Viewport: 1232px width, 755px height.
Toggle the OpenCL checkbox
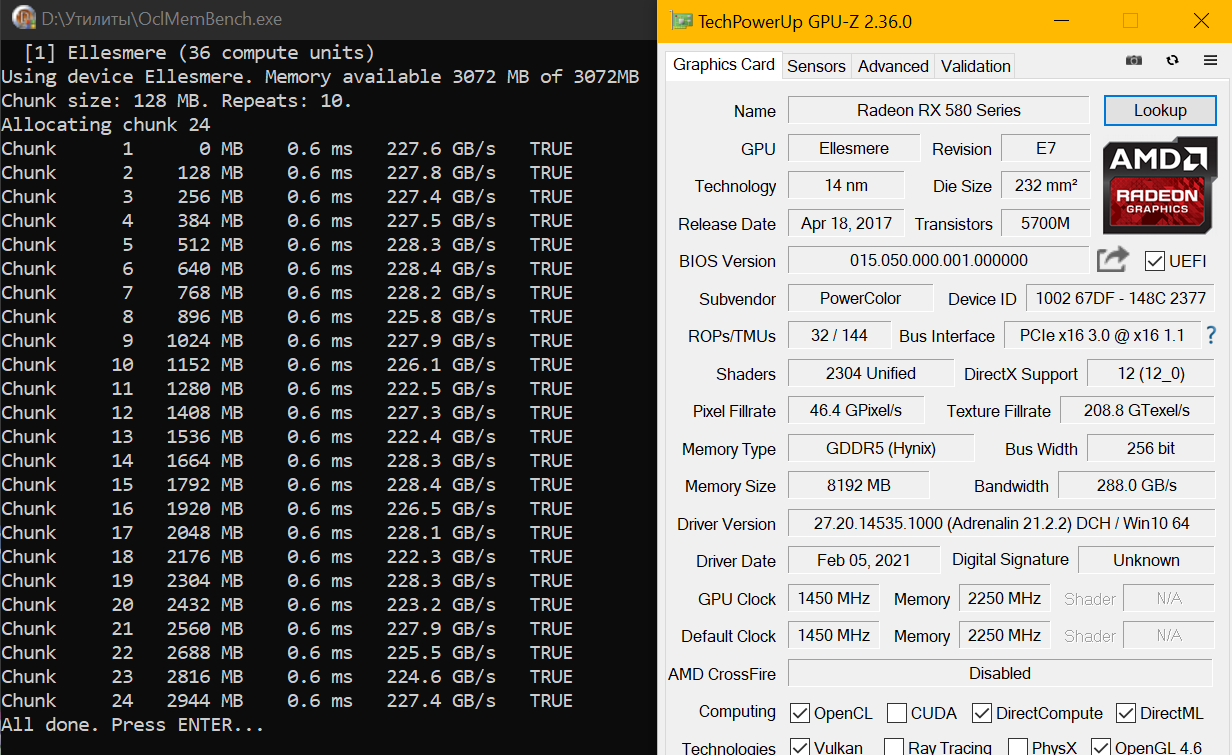point(800,713)
